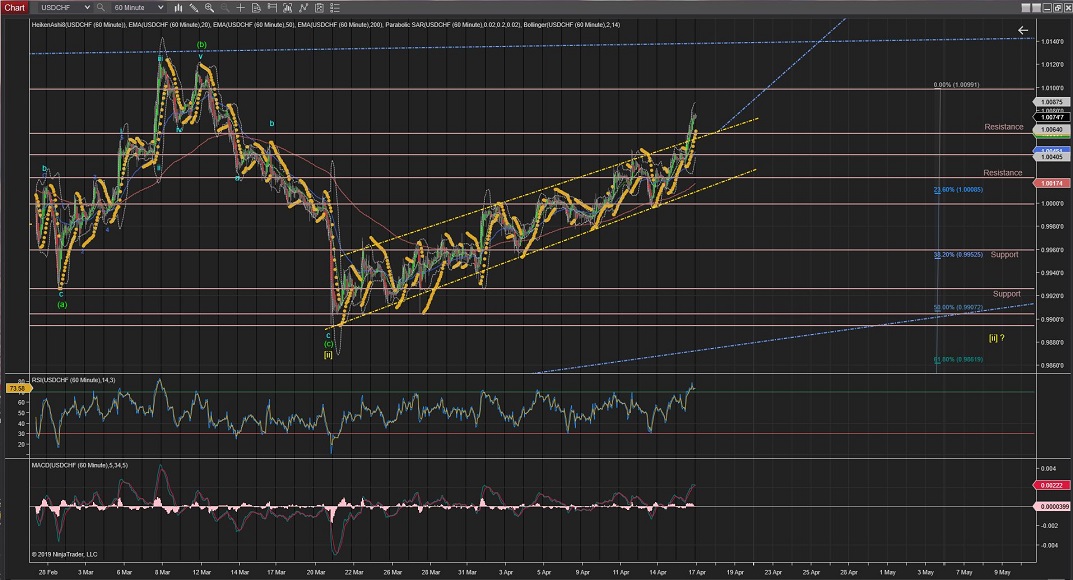The height and width of the screenshot is (580, 1073).
Task: Open the strategies line-node icon
Action: point(303,8)
